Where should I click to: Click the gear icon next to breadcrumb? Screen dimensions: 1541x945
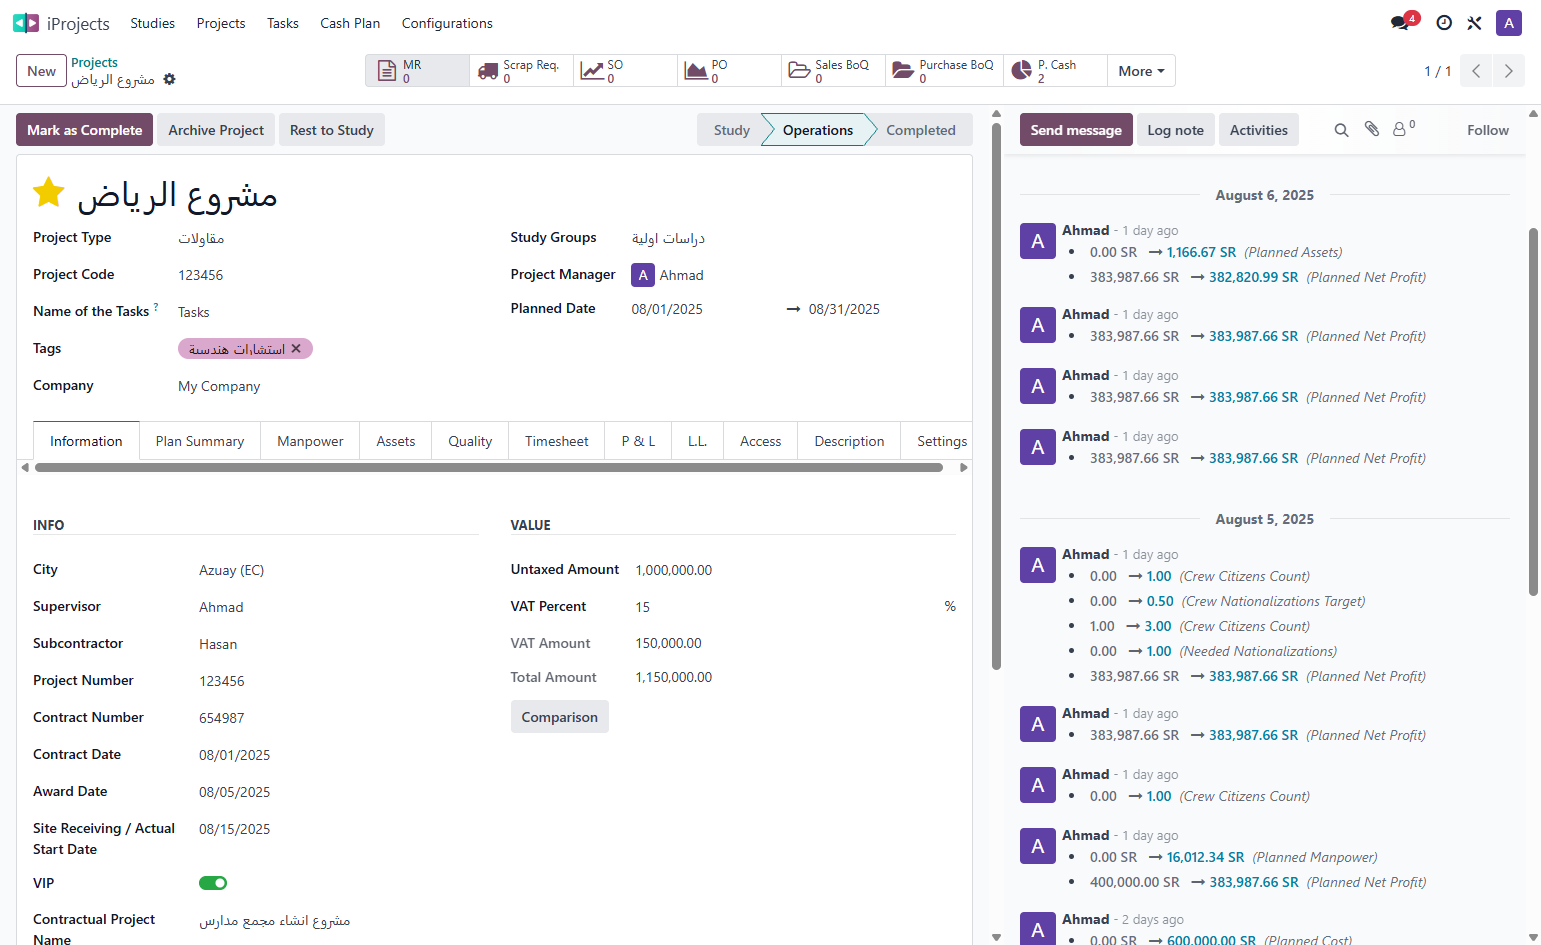coord(169,79)
